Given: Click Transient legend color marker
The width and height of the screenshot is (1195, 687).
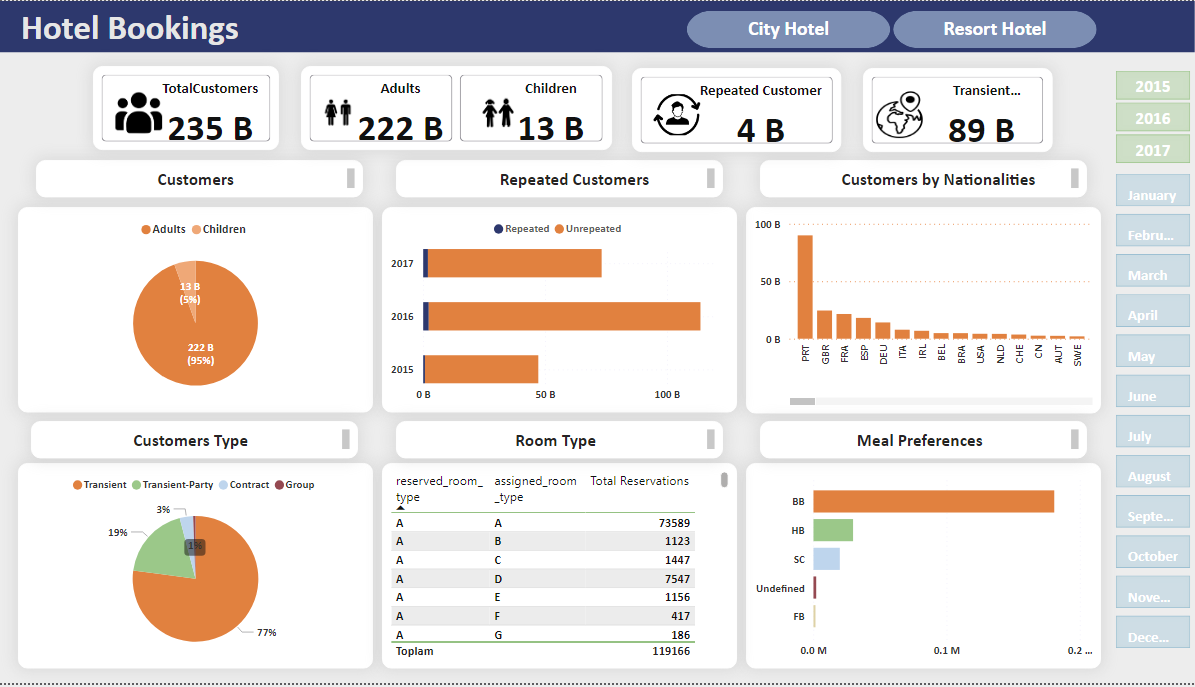Looking at the screenshot, I should [77, 485].
